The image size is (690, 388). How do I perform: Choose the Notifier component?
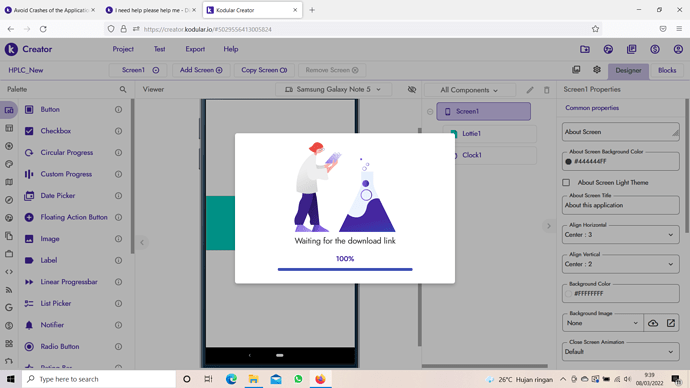[52, 325]
